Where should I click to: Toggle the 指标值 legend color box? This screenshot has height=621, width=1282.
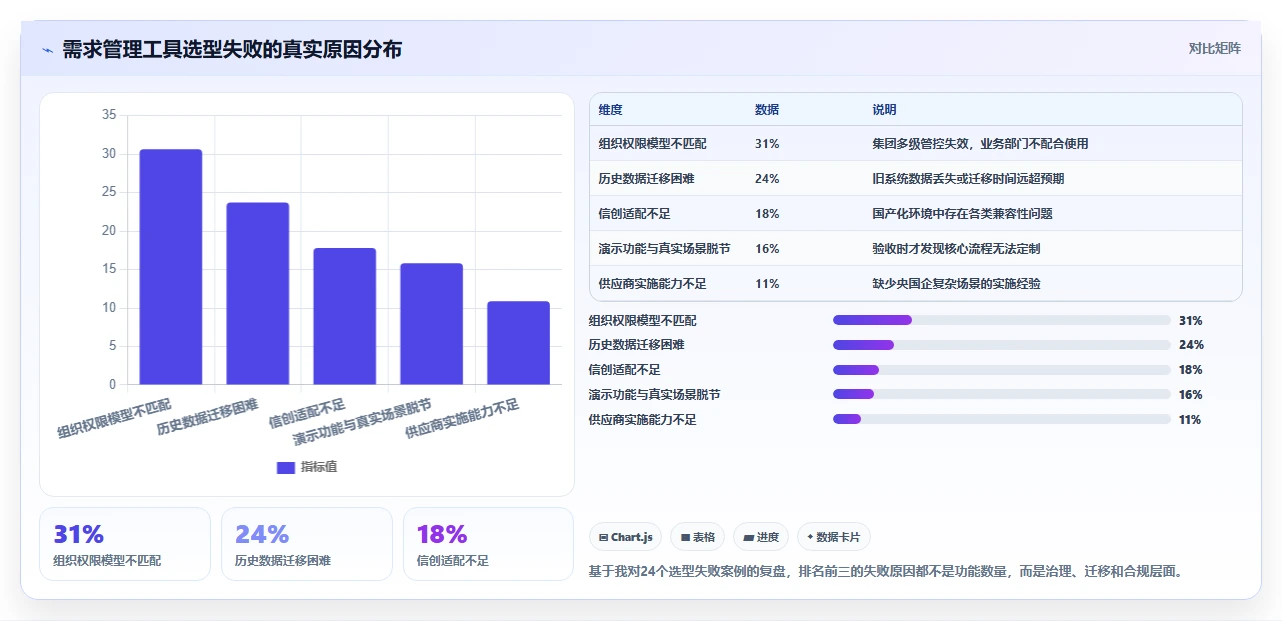point(286,467)
